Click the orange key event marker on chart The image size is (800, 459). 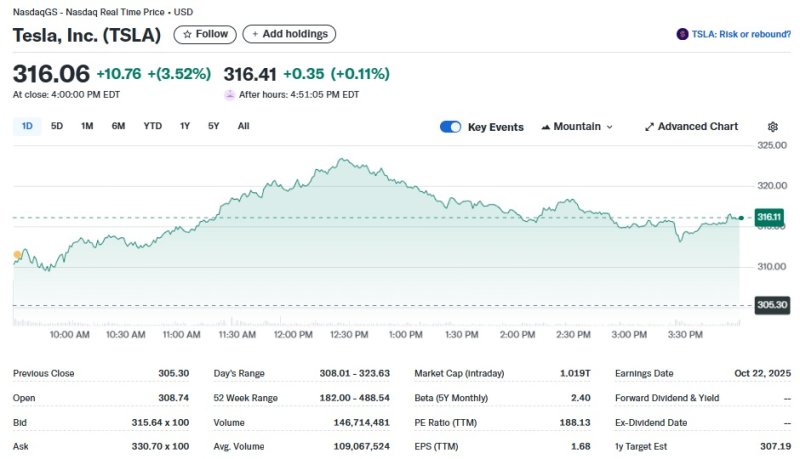pyautogui.click(x=17, y=254)
